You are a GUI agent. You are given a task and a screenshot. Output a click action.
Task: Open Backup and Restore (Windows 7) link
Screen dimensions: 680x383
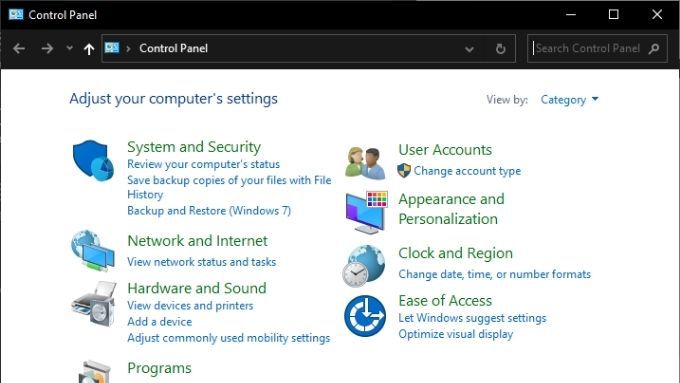[209, 211]
